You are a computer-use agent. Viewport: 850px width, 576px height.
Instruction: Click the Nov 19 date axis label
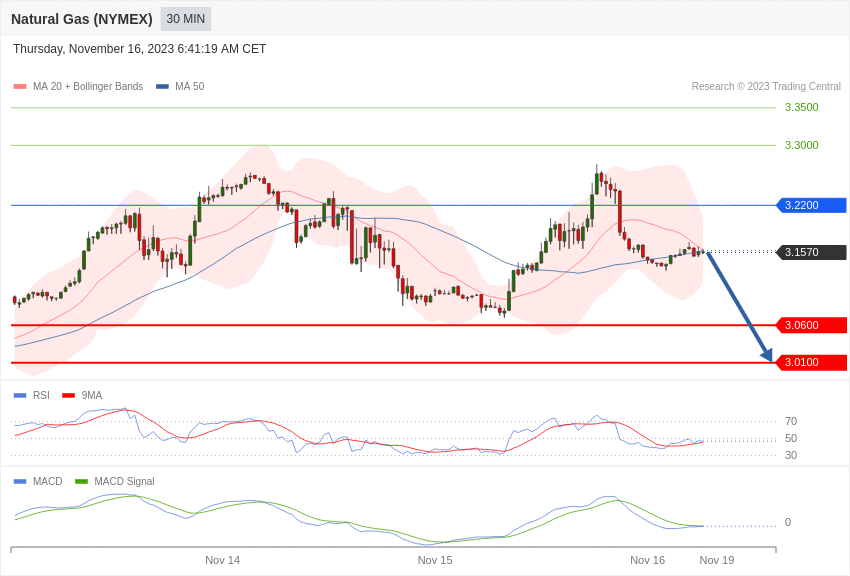717,560
